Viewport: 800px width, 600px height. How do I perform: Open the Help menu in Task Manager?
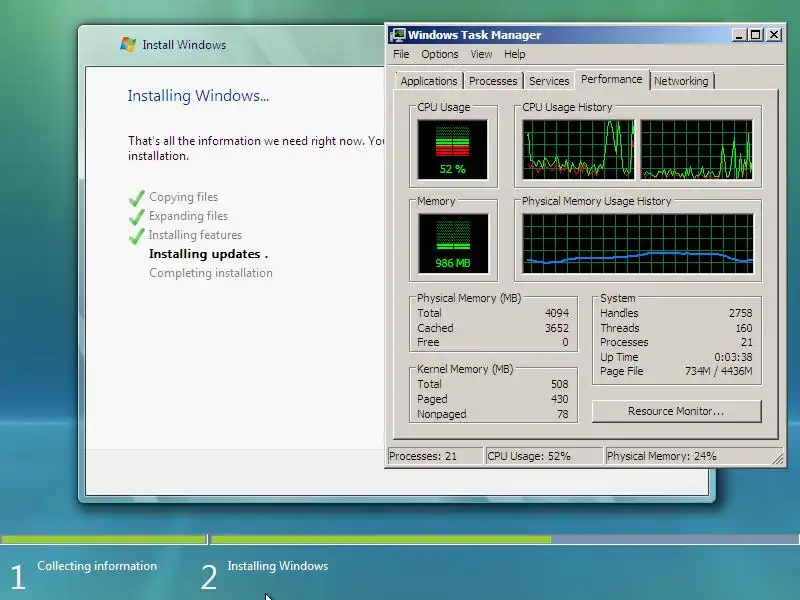coord(514,54)
